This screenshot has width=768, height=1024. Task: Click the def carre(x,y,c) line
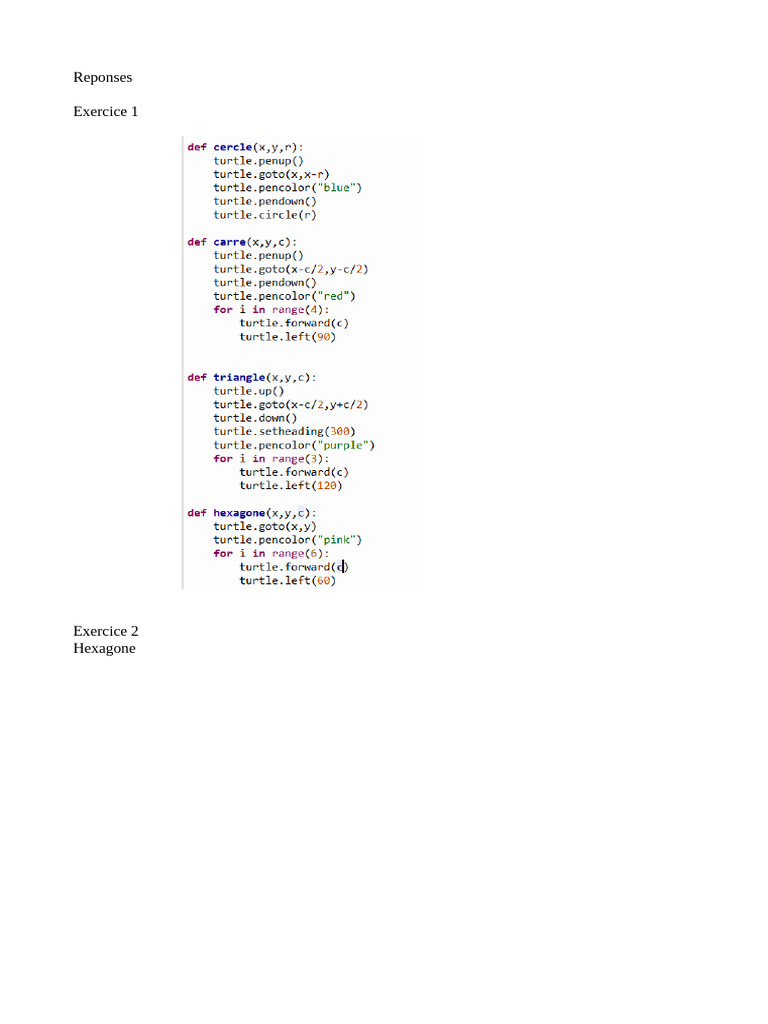pyautogui.click(x=242, y=242)
